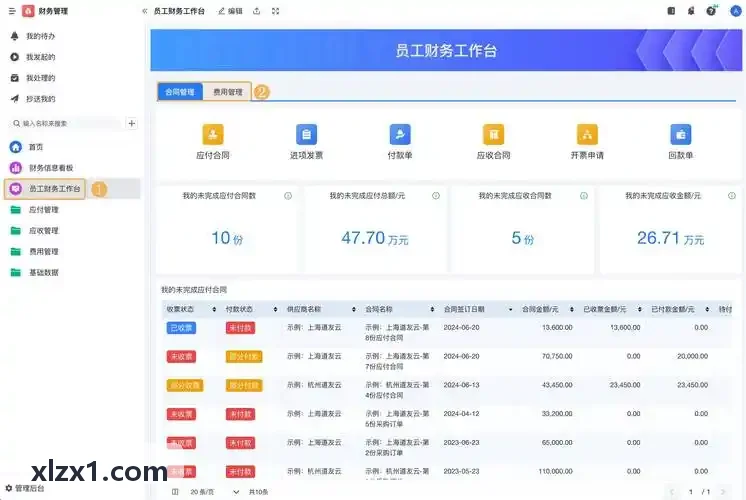Image resolution: width=746 pixels, height=500 pixels.
Task: Click the 部分收票 status tag
Action: pyautogui.click(x=185, y=385)
